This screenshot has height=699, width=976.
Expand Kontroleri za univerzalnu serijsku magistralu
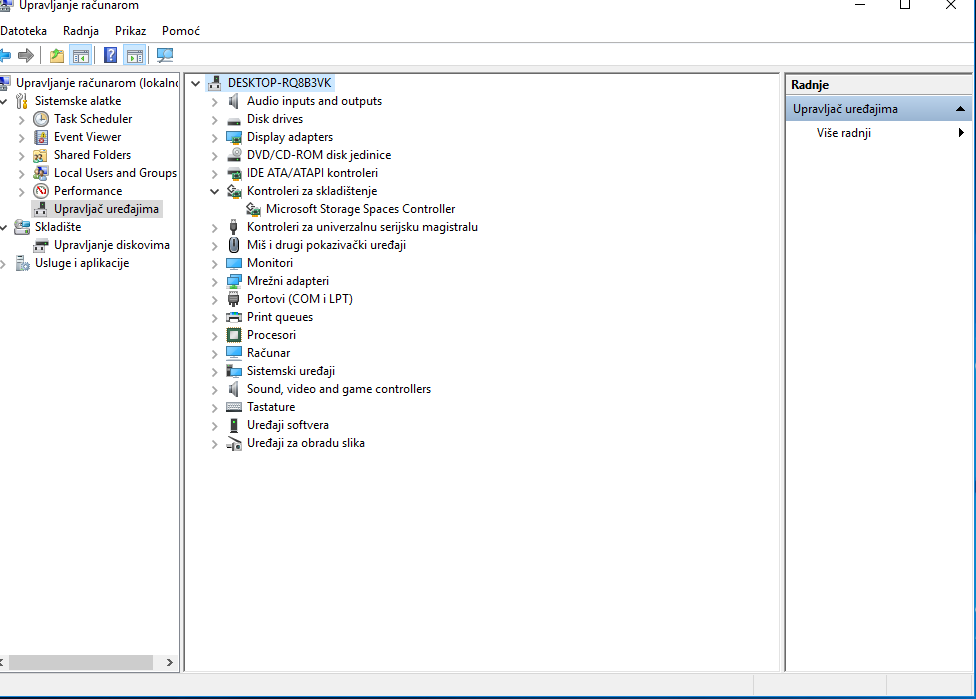tap(214, 228)
